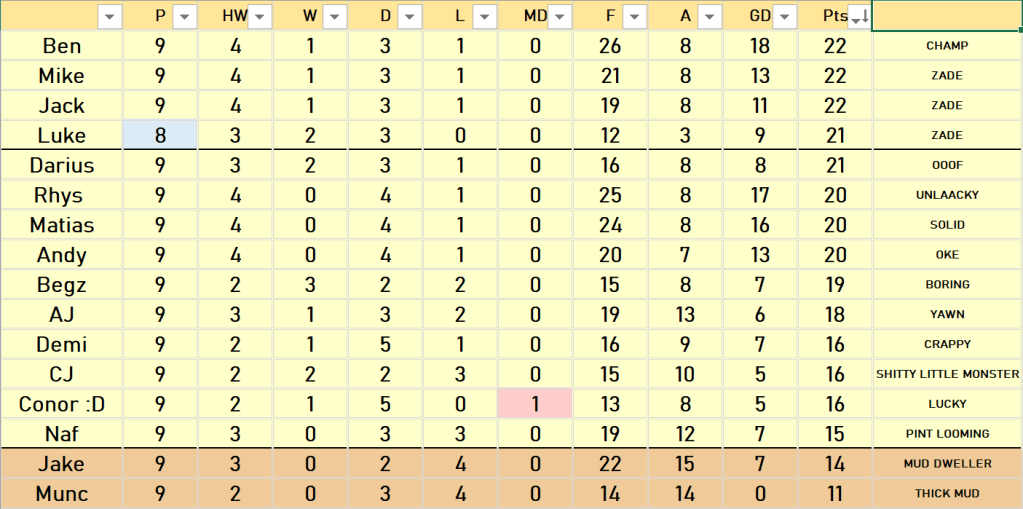Select the SHITTY LITTLE MONSTER cell
Screen dimensions: 1023x509
coord(946,374)
